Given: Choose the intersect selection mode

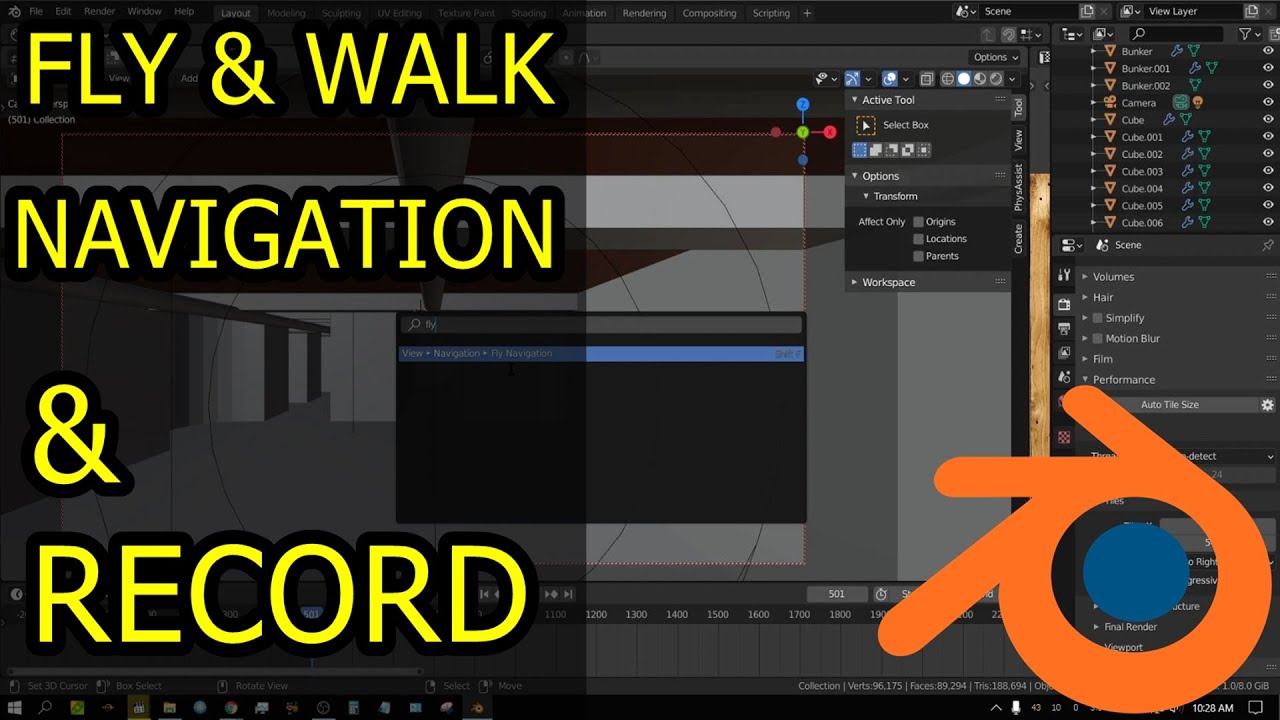Looking at the screenshot, I should coord(923,150).
